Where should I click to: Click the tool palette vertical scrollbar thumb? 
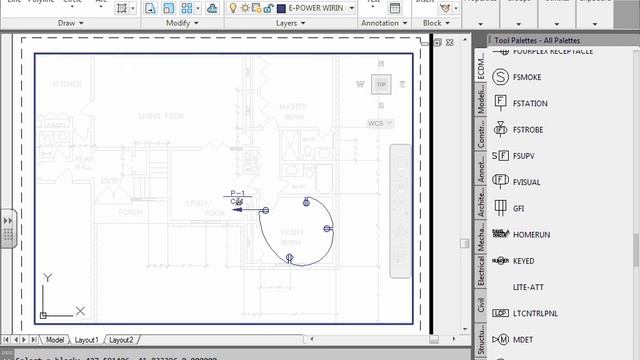coord(636,250)
